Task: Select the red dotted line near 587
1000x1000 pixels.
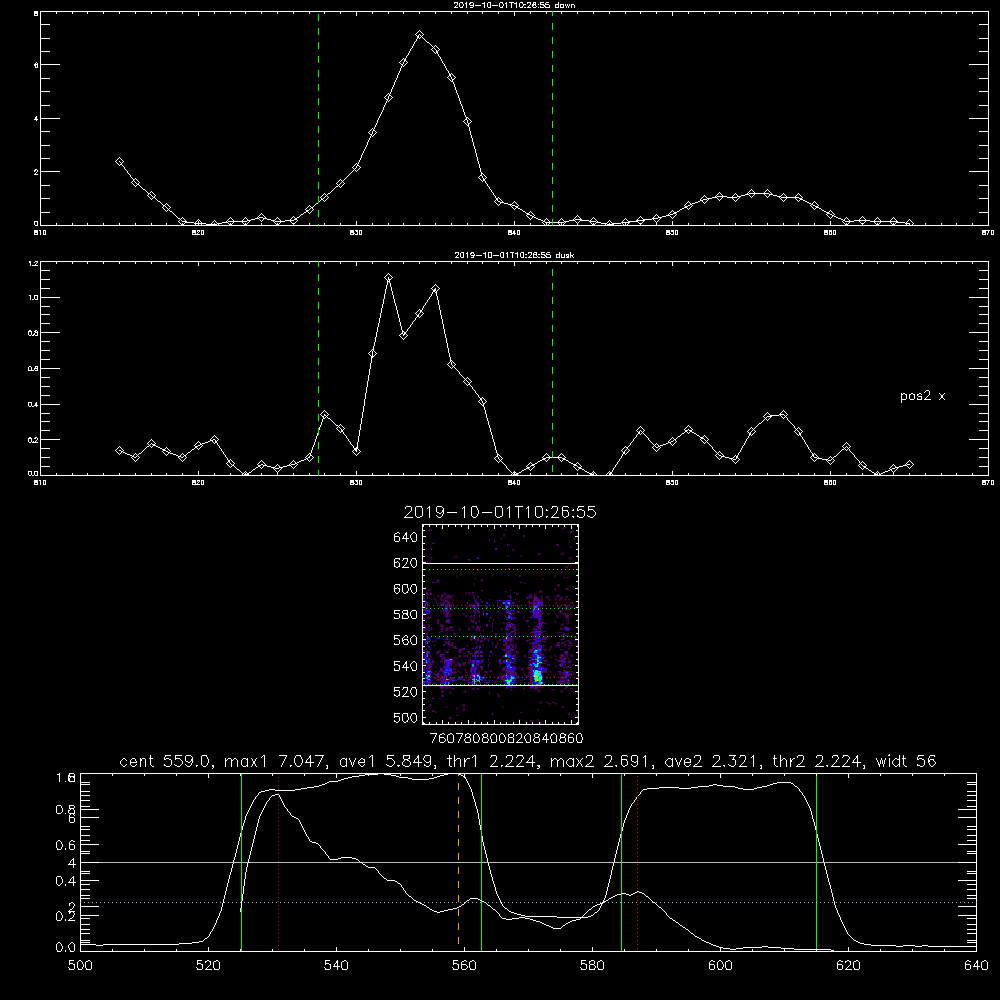Action: (x=638, y=861)
